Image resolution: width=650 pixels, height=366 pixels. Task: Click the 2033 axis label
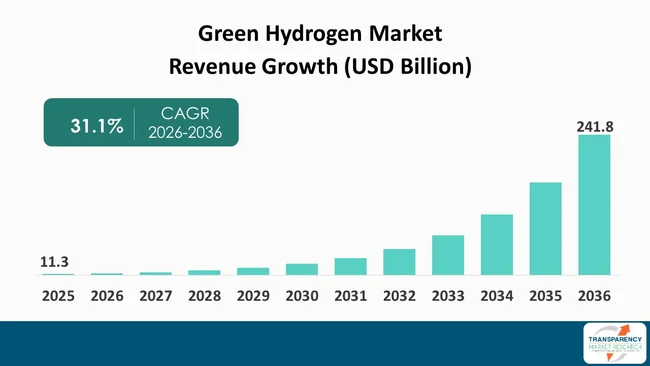[448, 296]
